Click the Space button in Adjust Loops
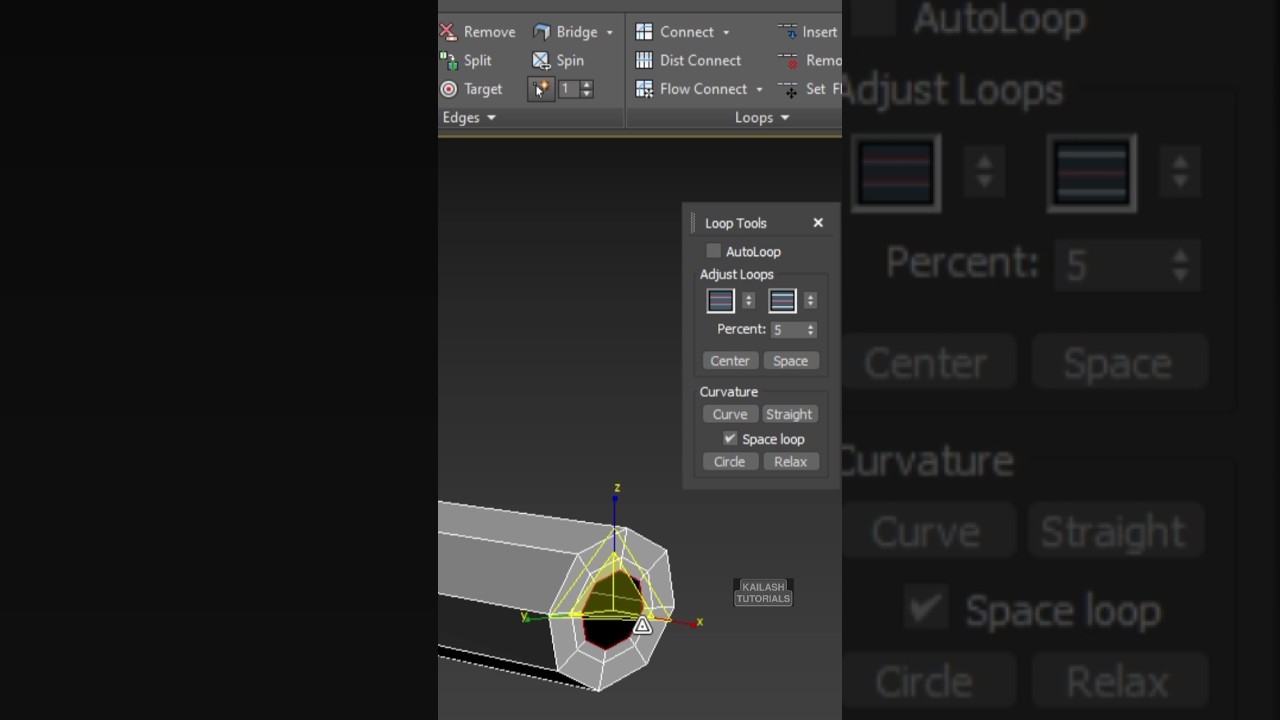 pyautogui.click(x=790, y=361)
